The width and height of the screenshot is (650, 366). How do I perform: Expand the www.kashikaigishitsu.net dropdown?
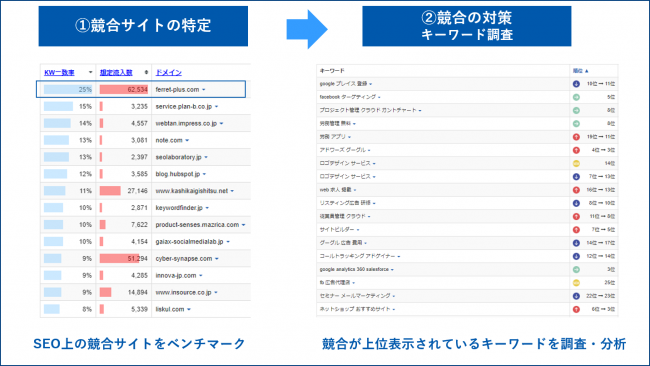[x=232, y=191]
